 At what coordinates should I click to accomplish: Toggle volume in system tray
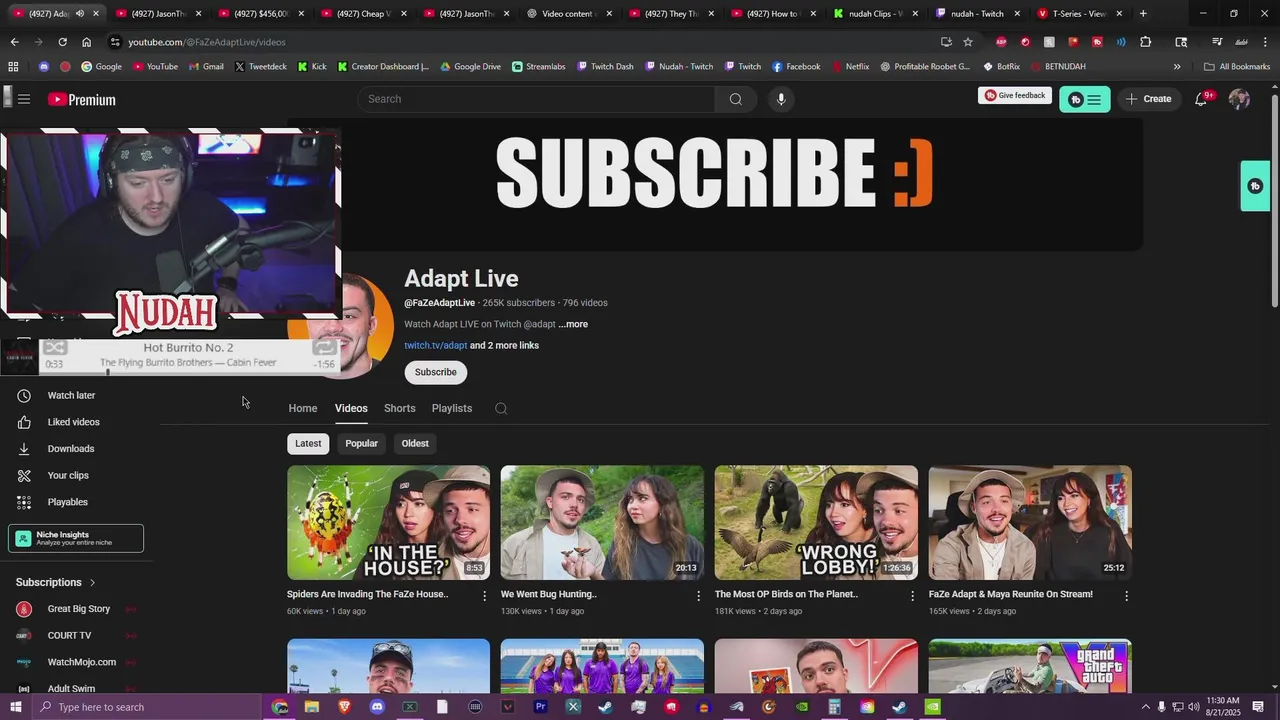pos(1194,707)
